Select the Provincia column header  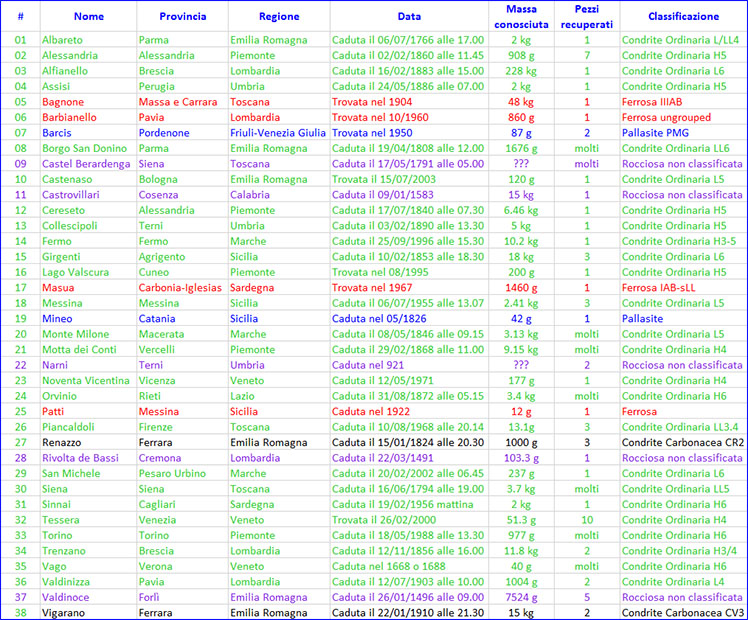pyautogui.click(x=182, y=17)
